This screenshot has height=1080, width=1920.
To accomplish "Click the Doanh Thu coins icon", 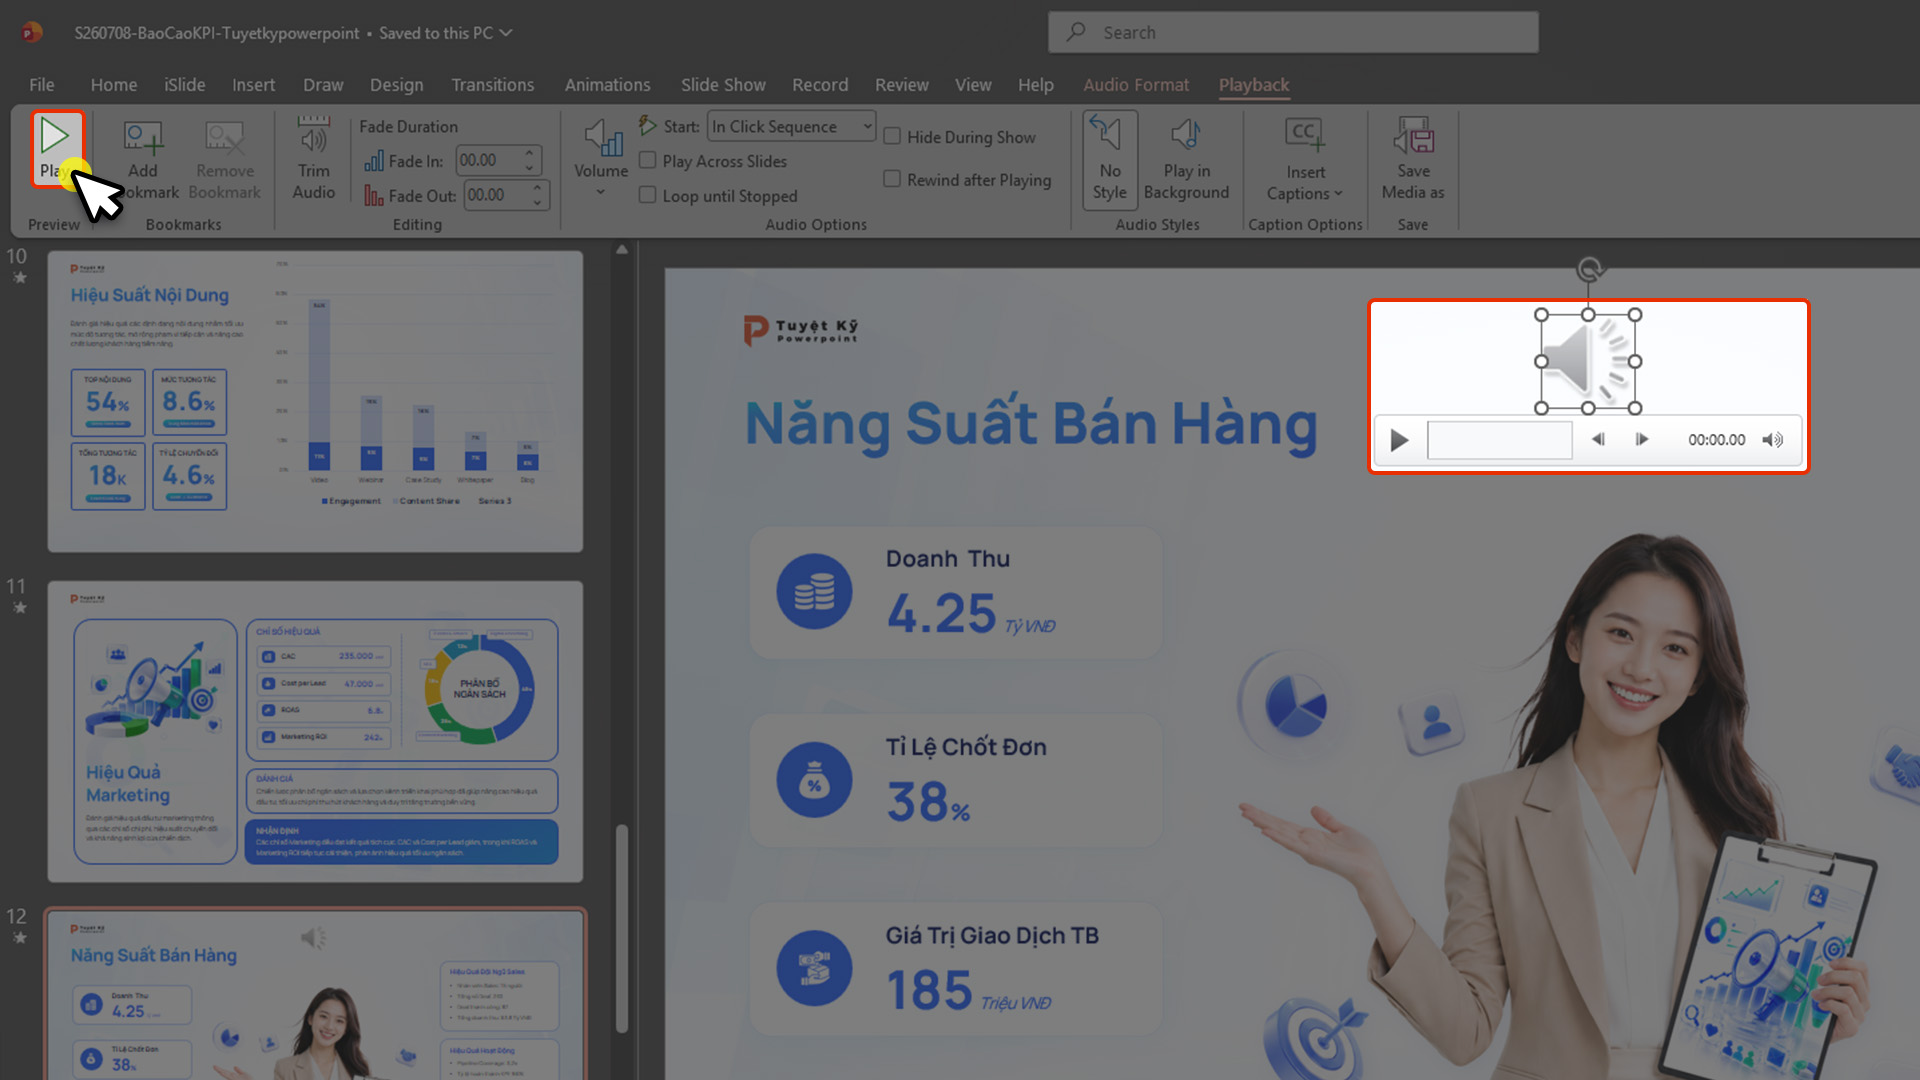I will 814,591.
